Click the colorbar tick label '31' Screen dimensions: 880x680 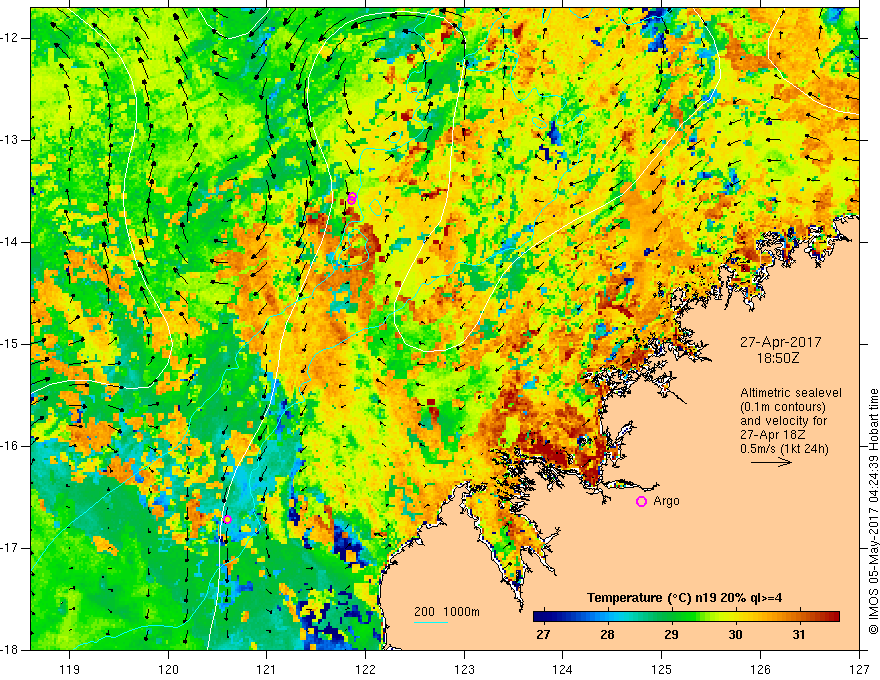coord(799,635)
